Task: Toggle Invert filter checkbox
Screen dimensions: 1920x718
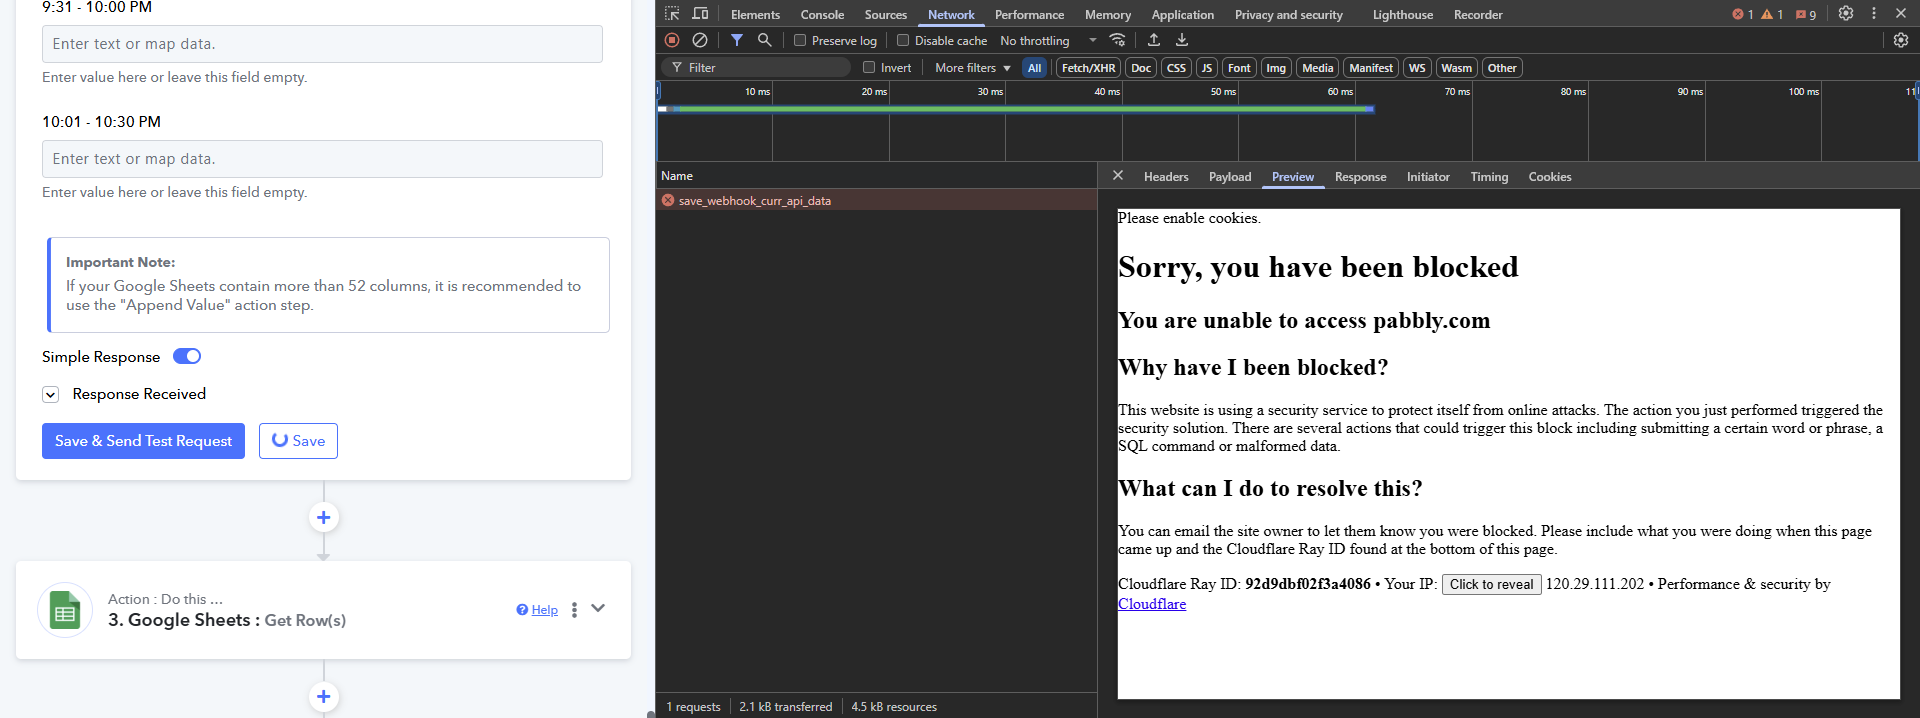Action: pyautogui.click(x=869, y=67)
